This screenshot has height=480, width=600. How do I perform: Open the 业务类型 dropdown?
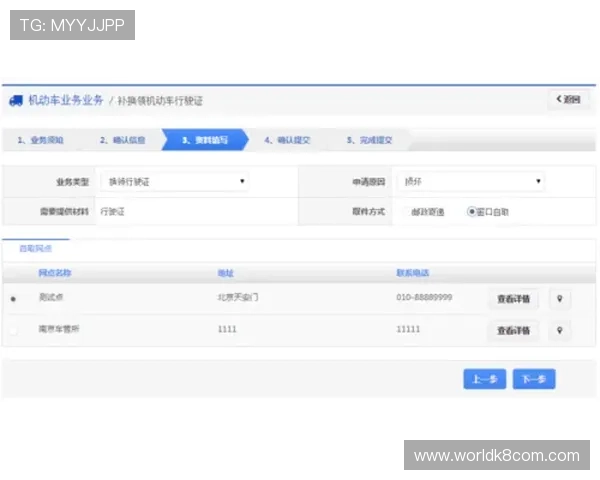point(174,181)
